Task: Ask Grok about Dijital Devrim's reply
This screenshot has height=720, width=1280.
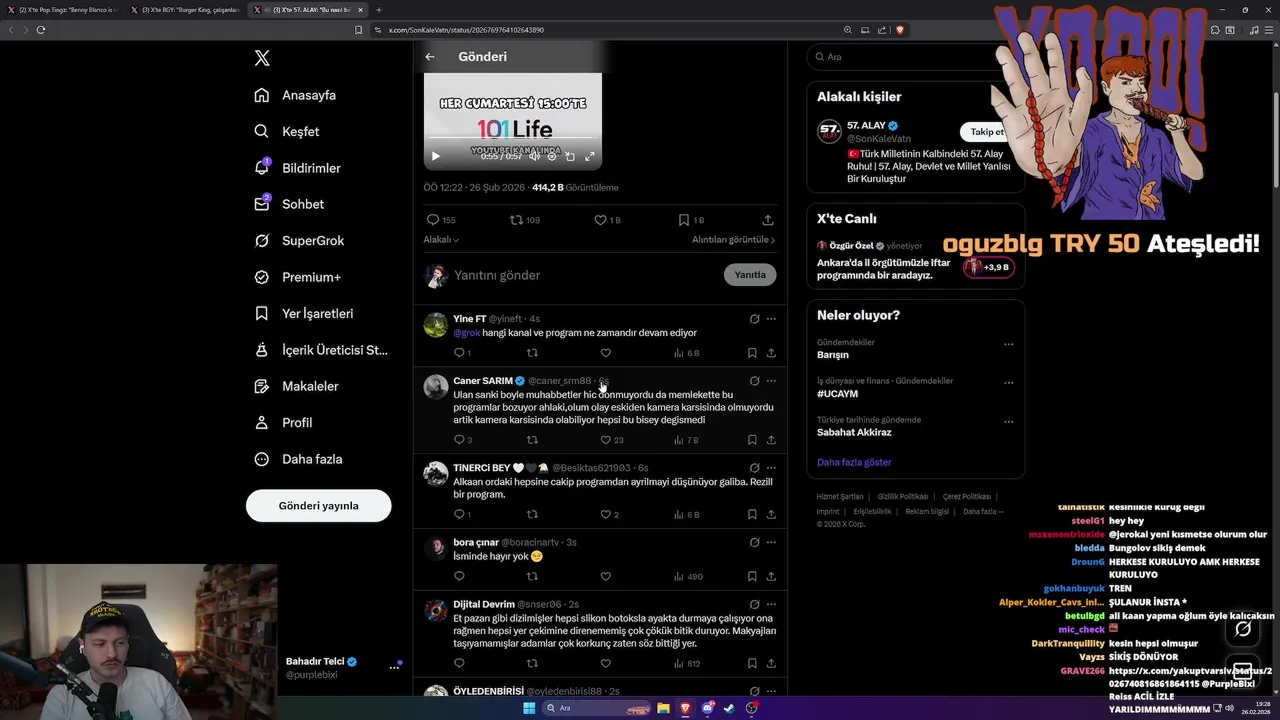Action: (x=754, y=604)
